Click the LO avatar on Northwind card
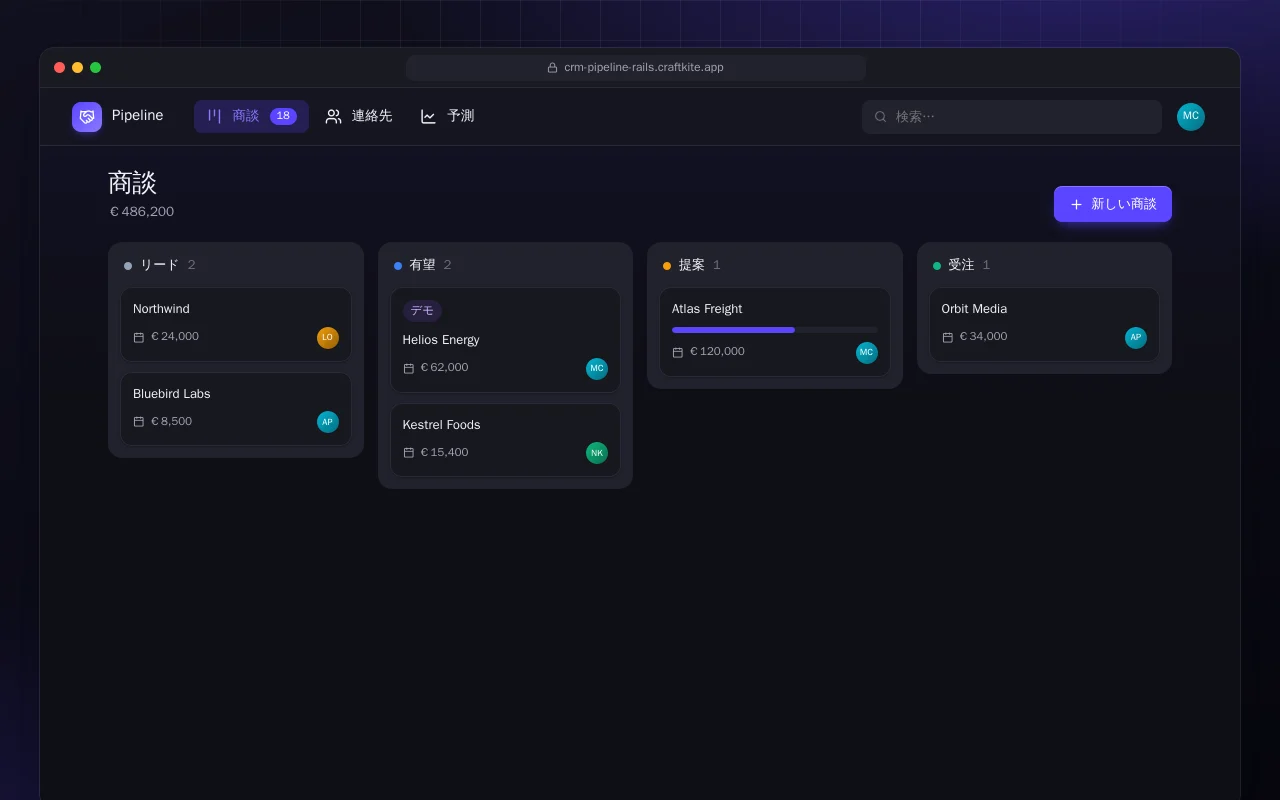Viewport: 1280px width, 800px height. (328, 338)
